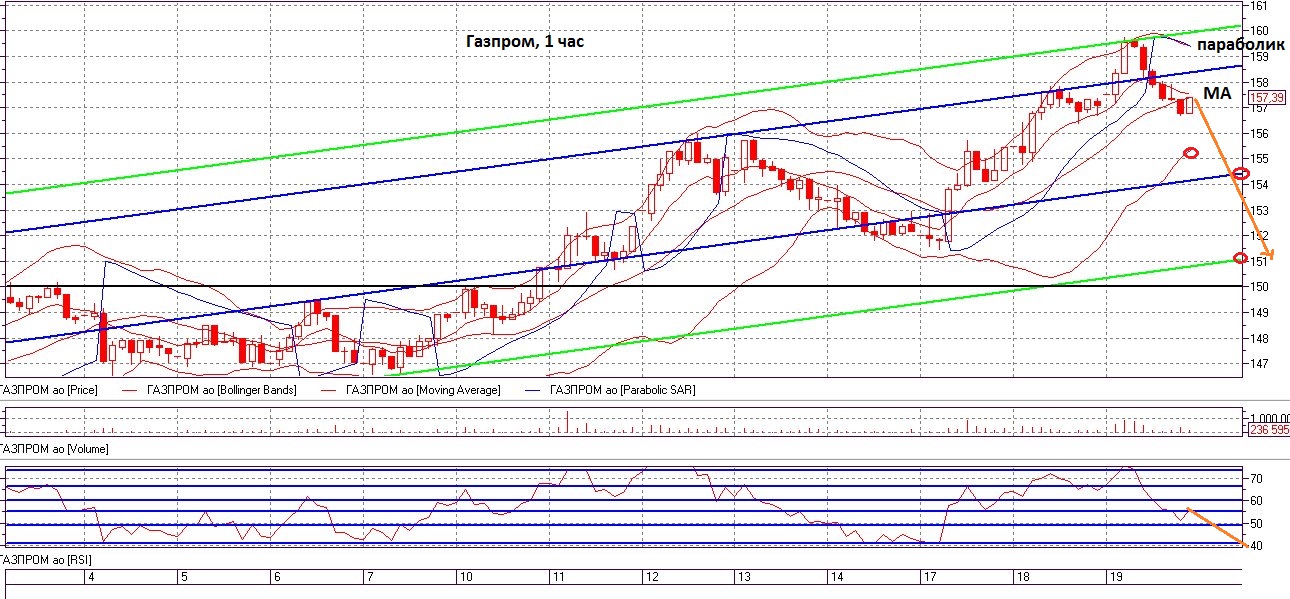1290x599 pixels.
Task: Click date label 14 on time axis
Action: [x=836, y=577]
